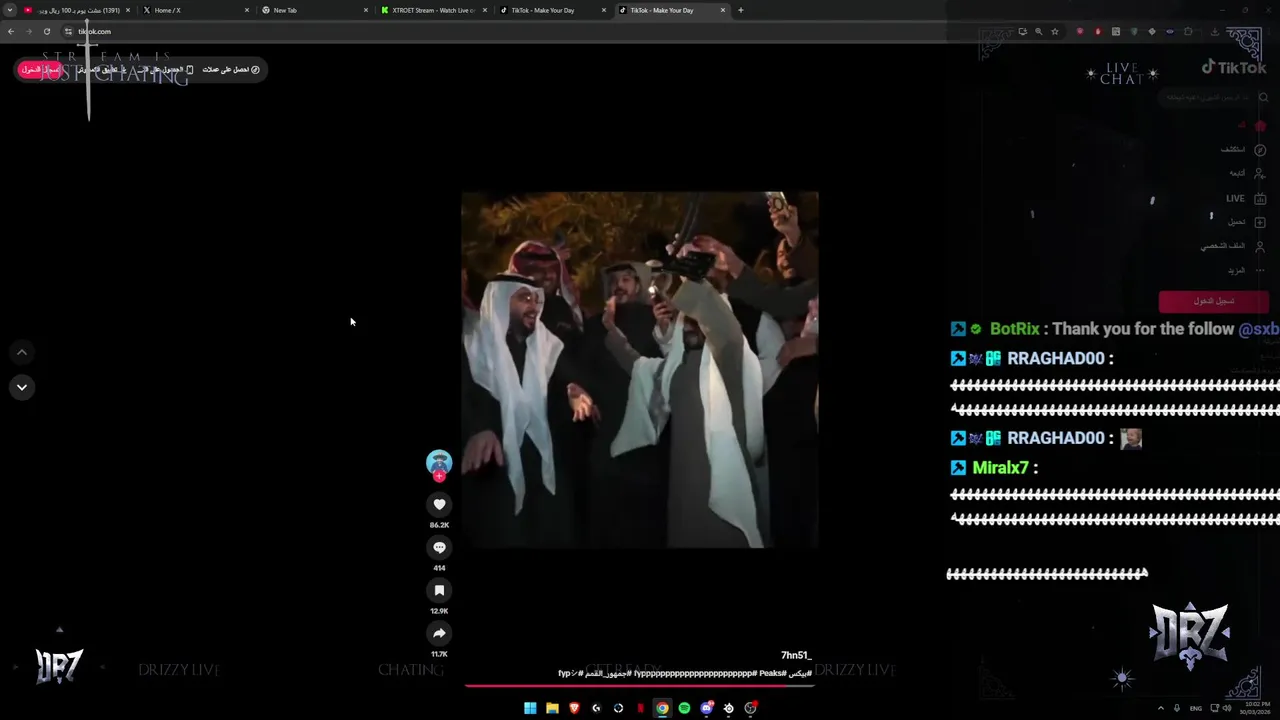Like the TikTok video with heart icon
This screenshot has width=1280, height=720.
(x=439, y=505)
